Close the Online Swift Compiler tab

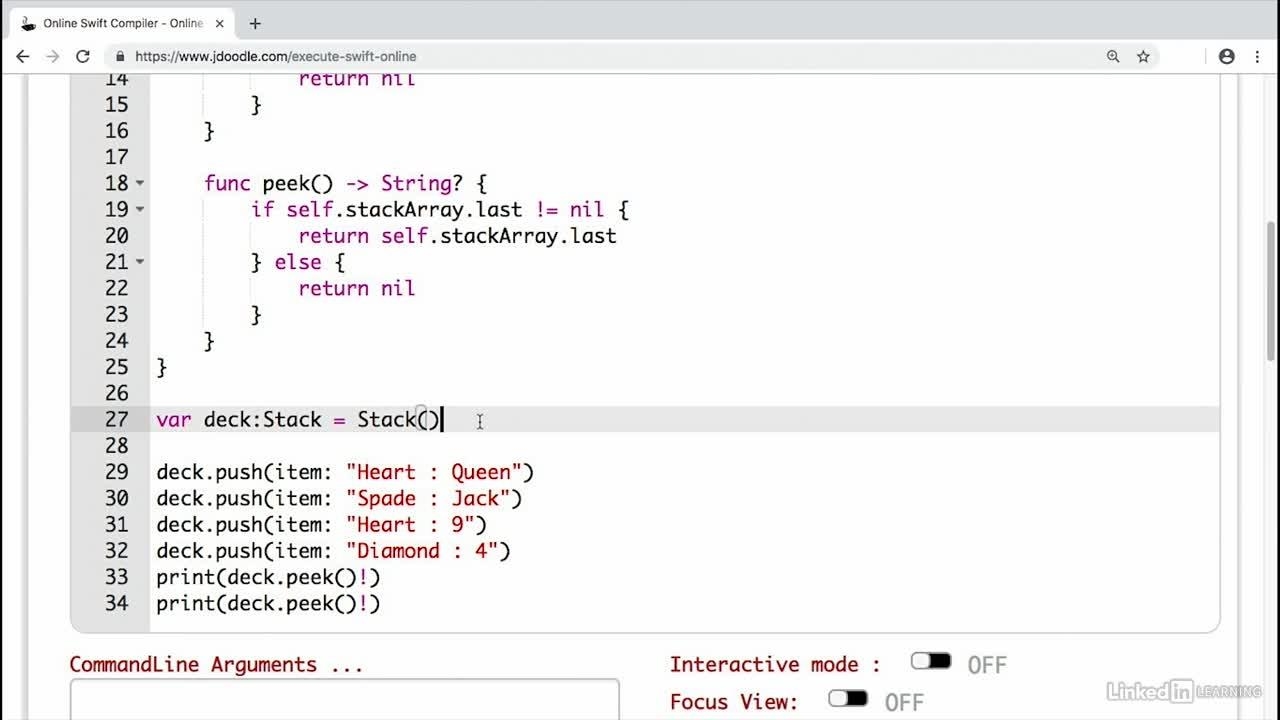point(219,23)
